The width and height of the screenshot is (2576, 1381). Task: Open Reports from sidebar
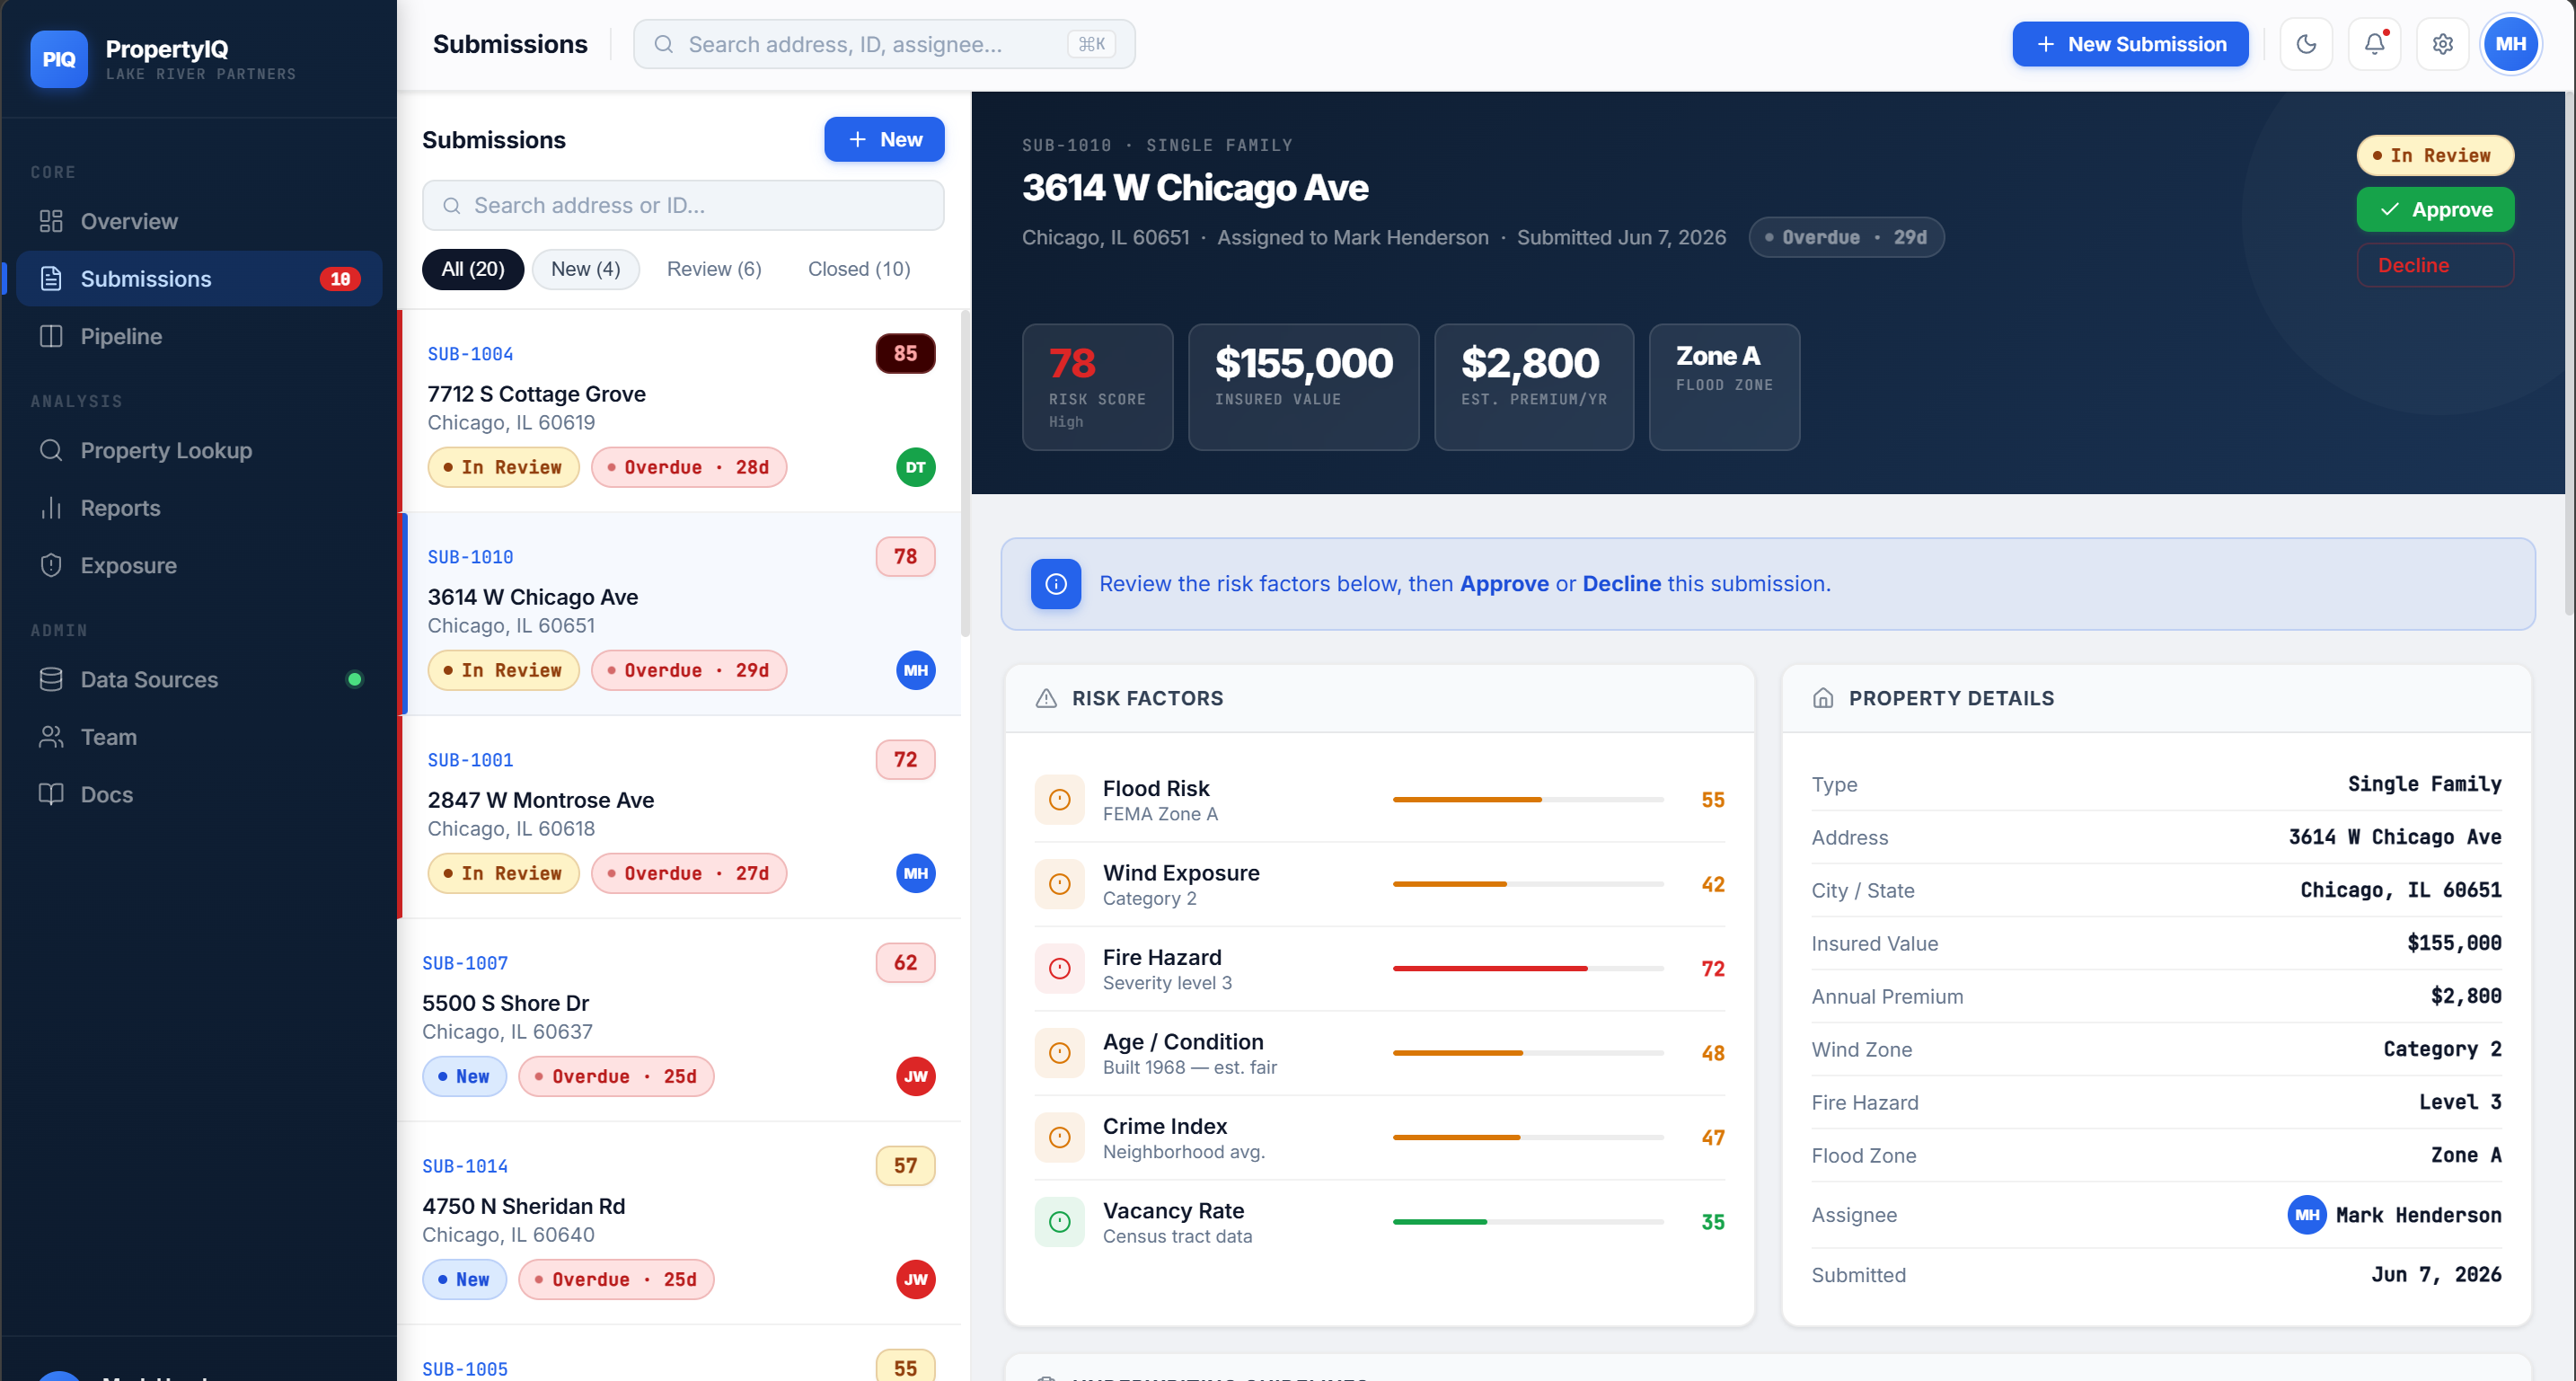pyautogui.click(x=199, y=508)
